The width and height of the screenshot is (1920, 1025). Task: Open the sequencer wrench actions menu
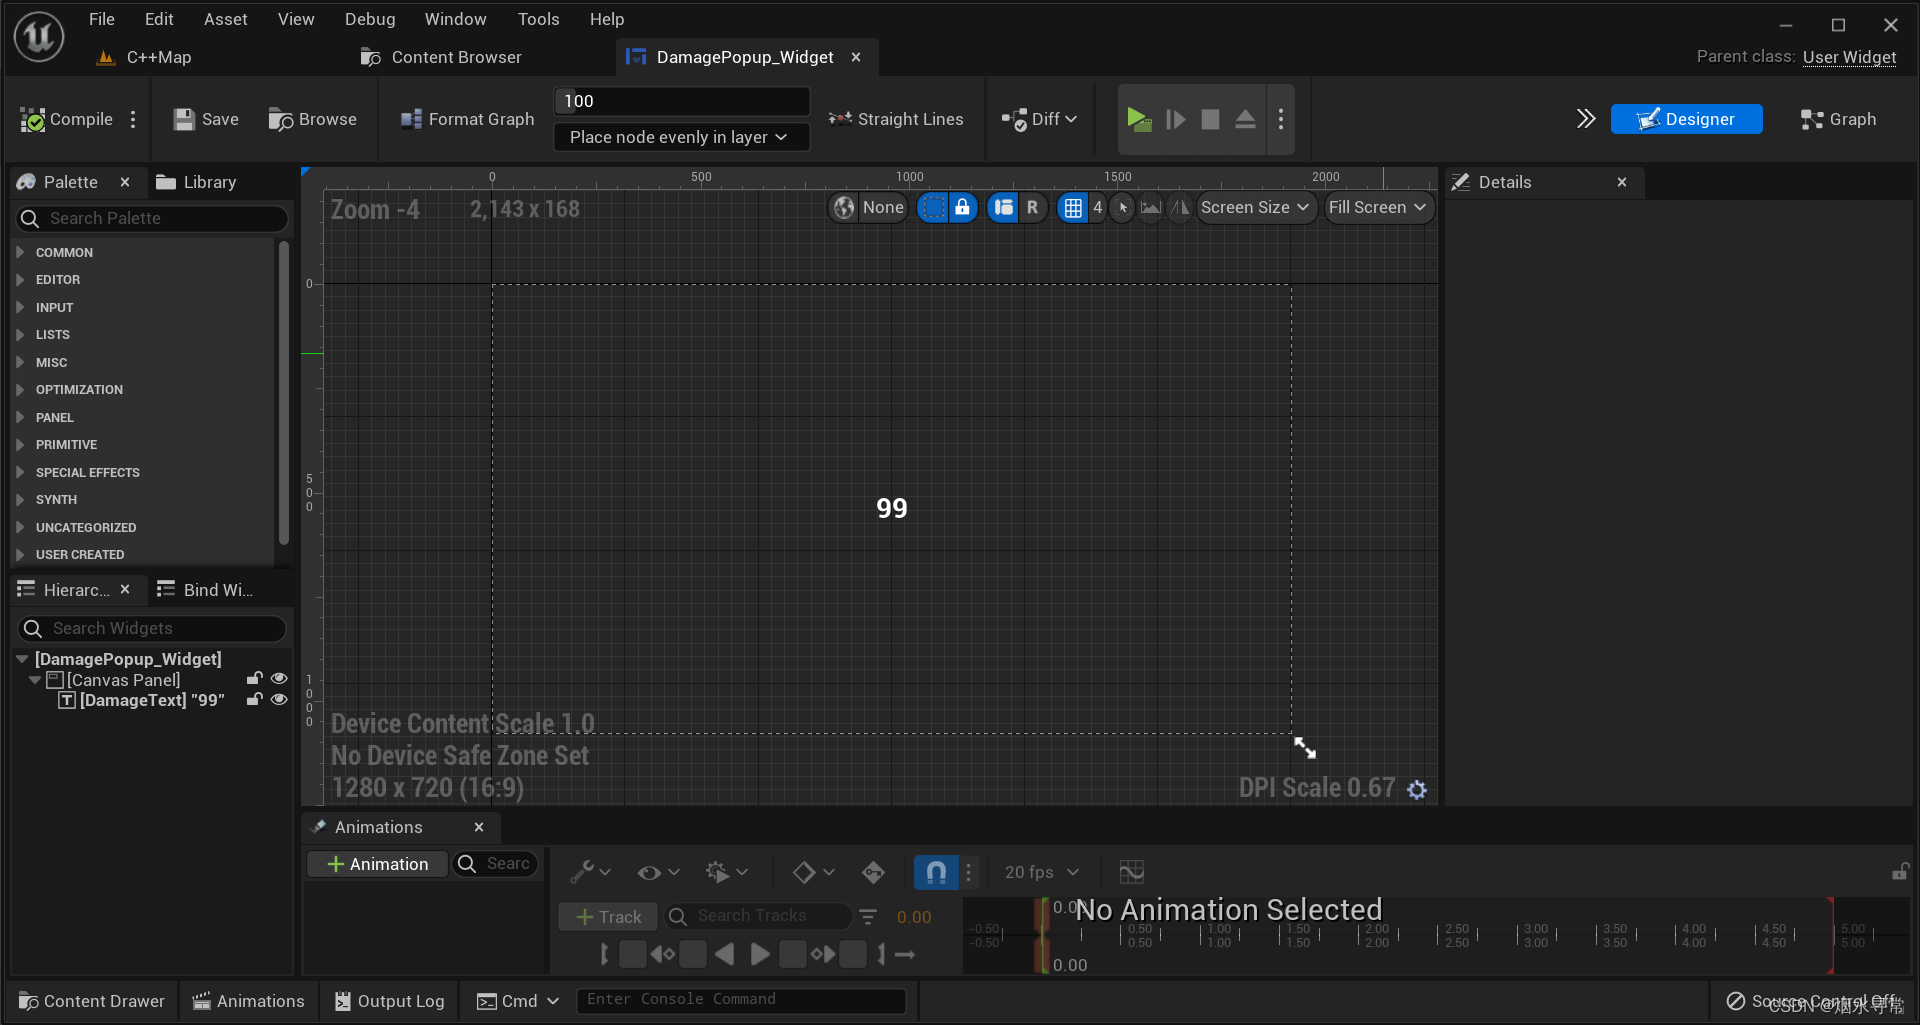coord(590,872)
